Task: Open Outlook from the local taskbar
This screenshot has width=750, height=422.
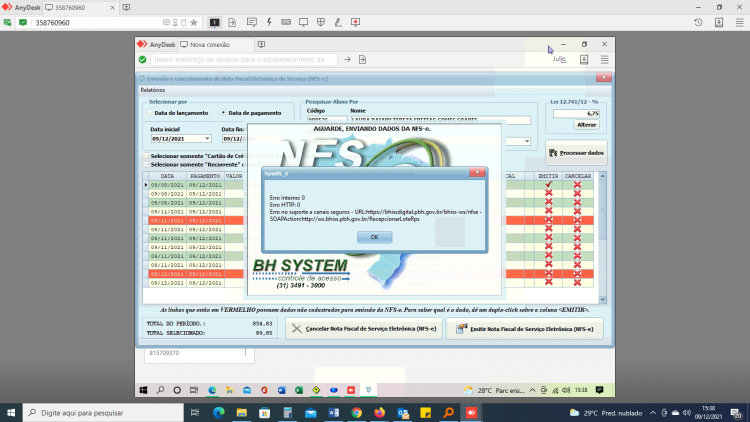Action: (x=402, y=412)
